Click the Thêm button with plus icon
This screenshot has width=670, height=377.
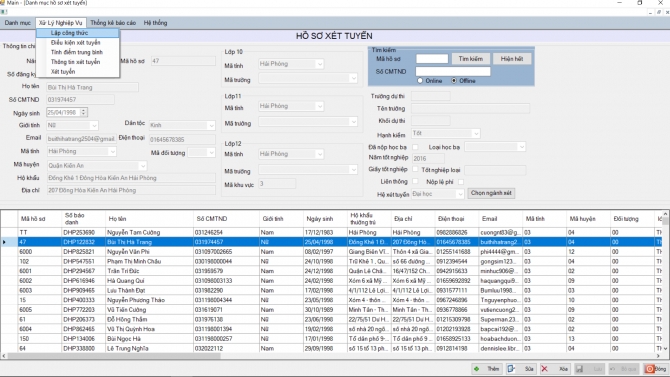click(487, 369)
